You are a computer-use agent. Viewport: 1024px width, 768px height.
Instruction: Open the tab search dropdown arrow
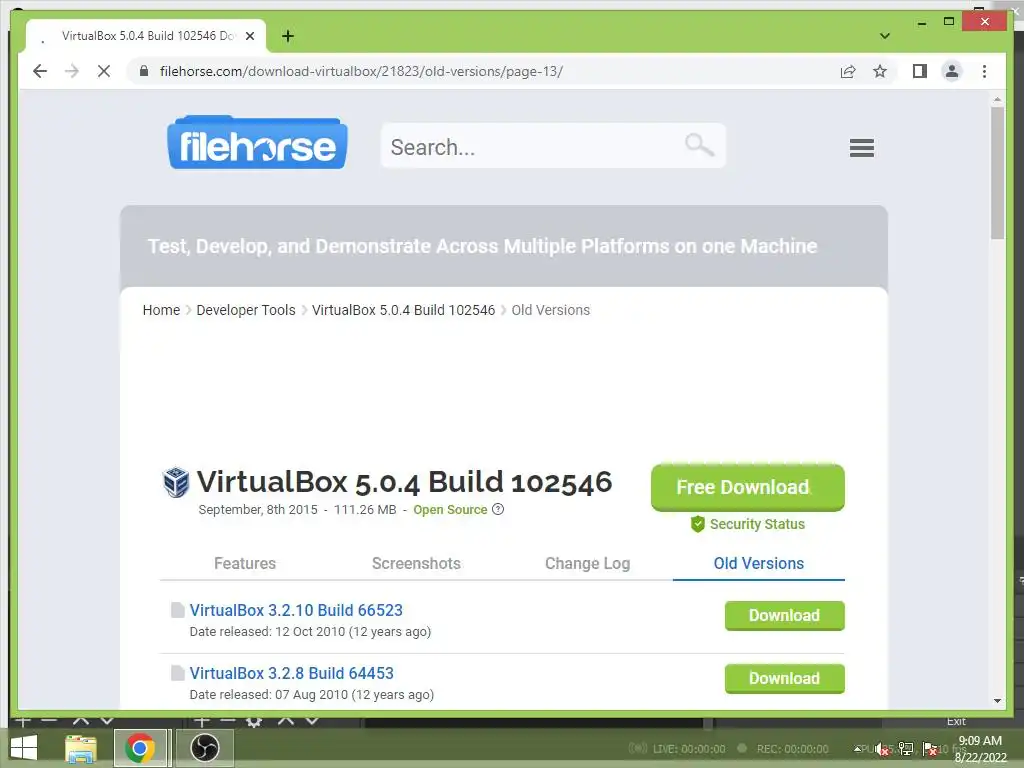(884, 36)
